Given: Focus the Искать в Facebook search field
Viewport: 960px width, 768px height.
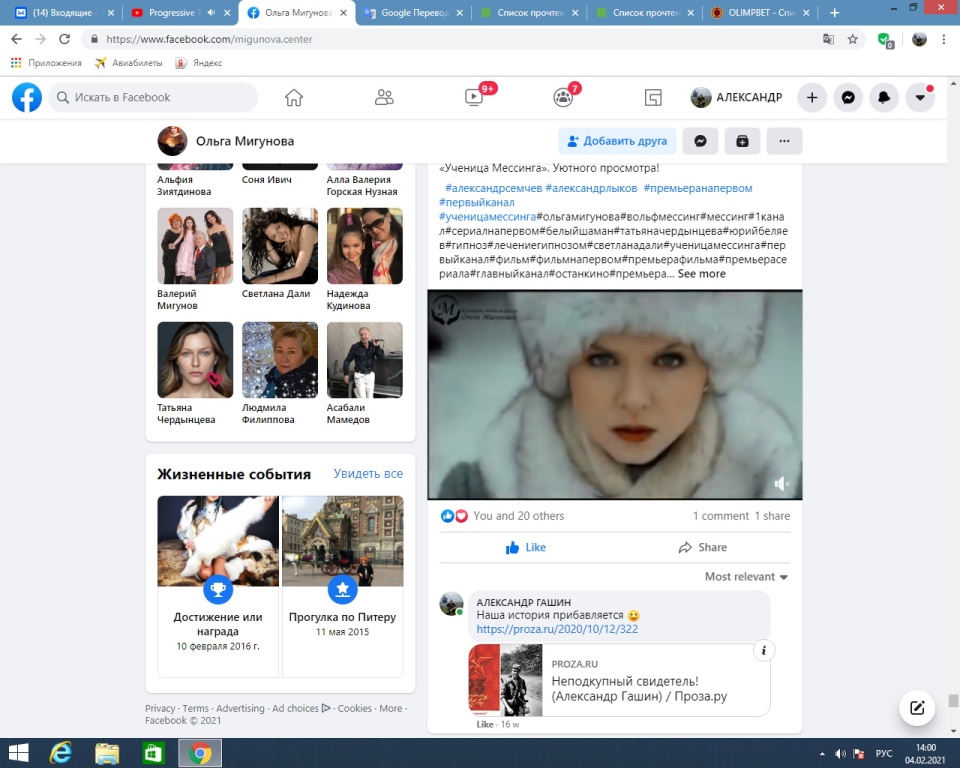Looking at the screenshot, I should tap(153, 97).
